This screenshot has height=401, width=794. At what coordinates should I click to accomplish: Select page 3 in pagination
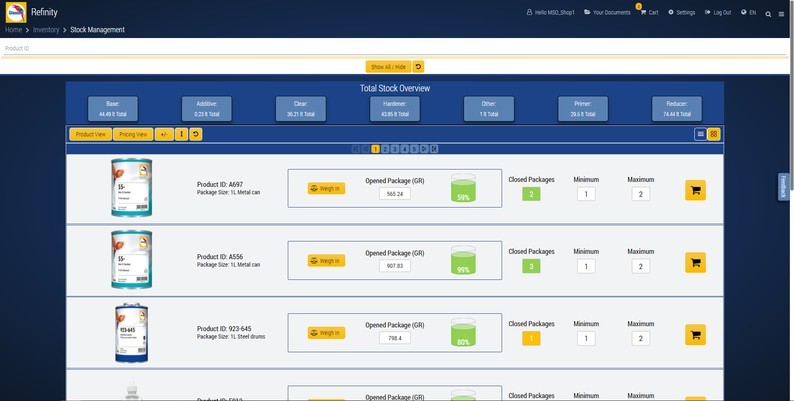(x=395, y=149)
